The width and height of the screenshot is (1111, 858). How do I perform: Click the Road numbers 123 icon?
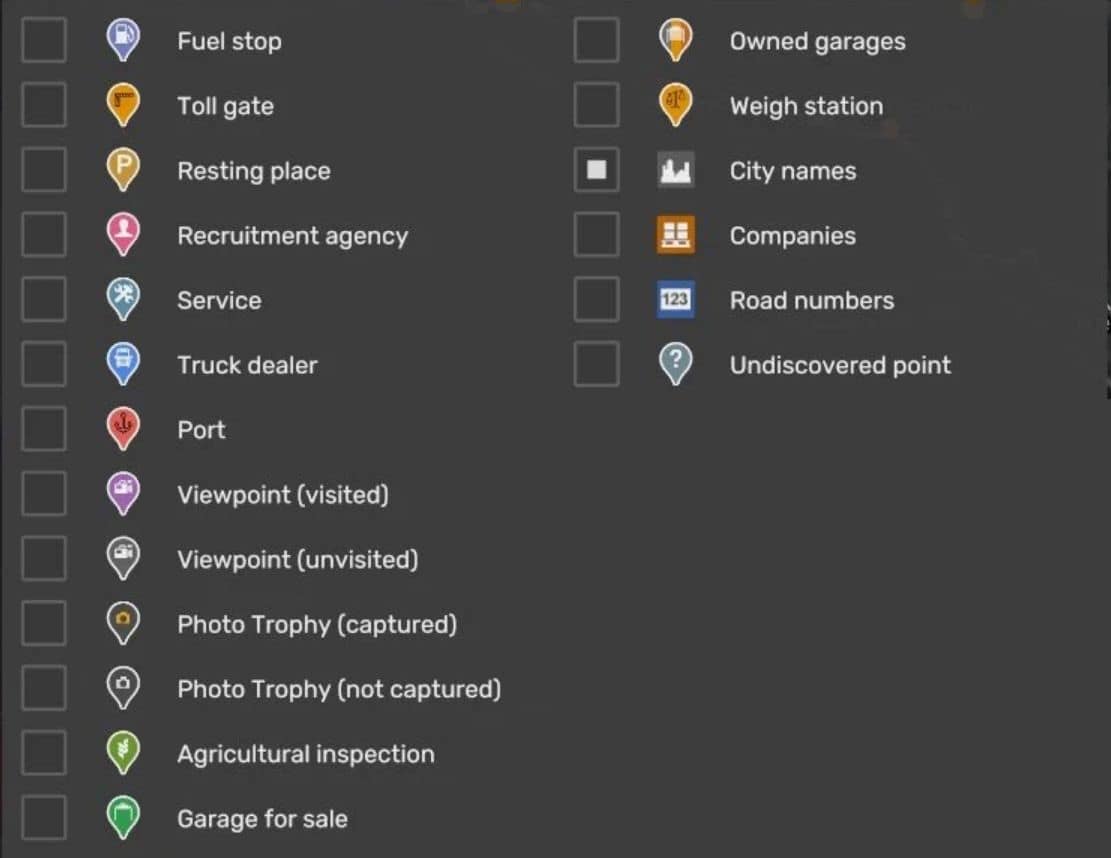click(x=676, y=300)
